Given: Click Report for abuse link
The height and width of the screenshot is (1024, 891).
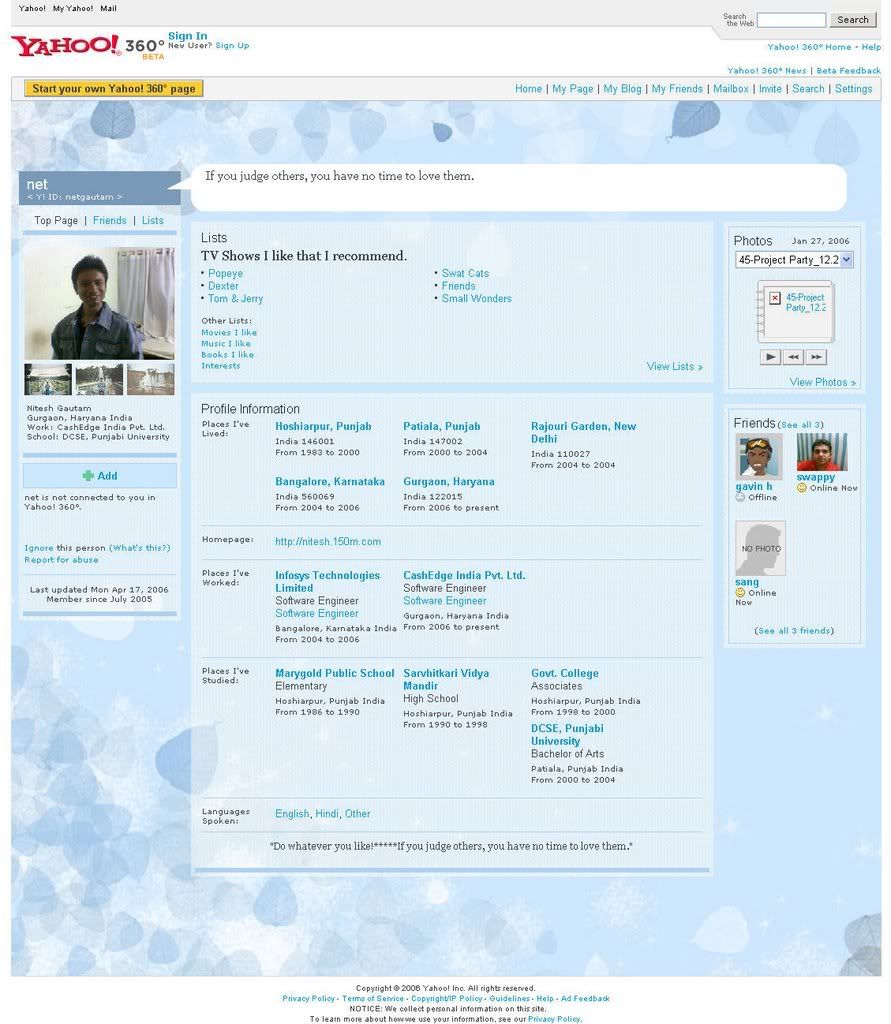Looking at the screenshot, I should 61,560.
